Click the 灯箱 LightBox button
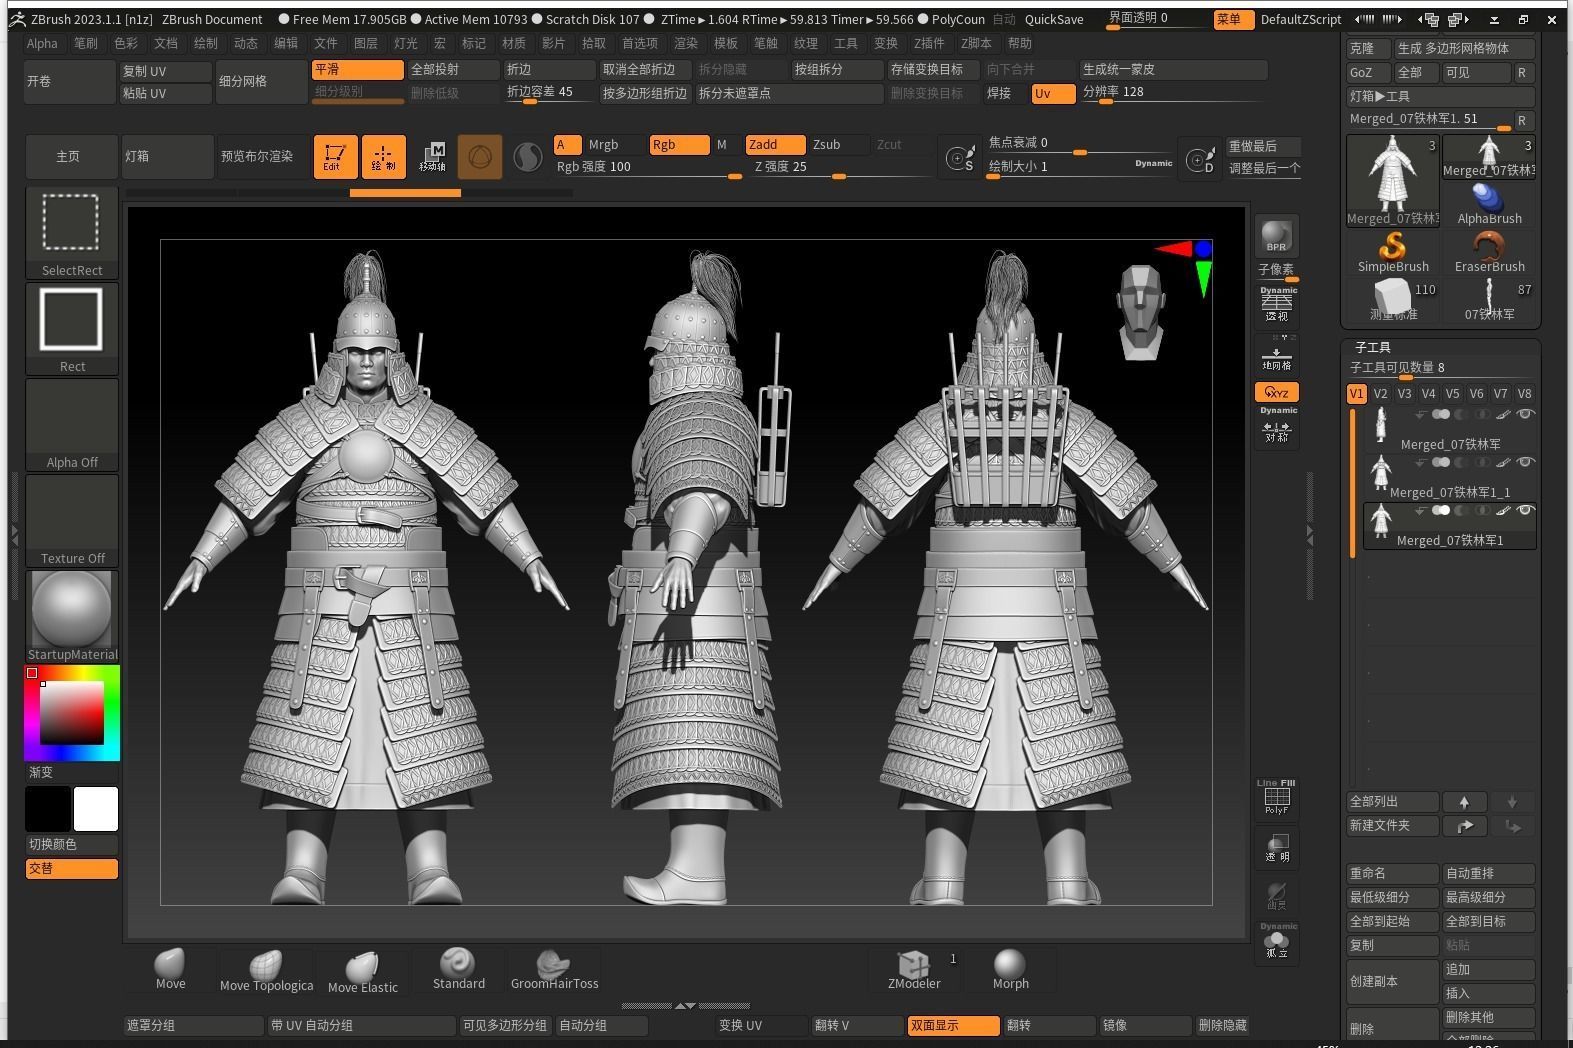This screenshot has height=1048, width=1573. 167,157
